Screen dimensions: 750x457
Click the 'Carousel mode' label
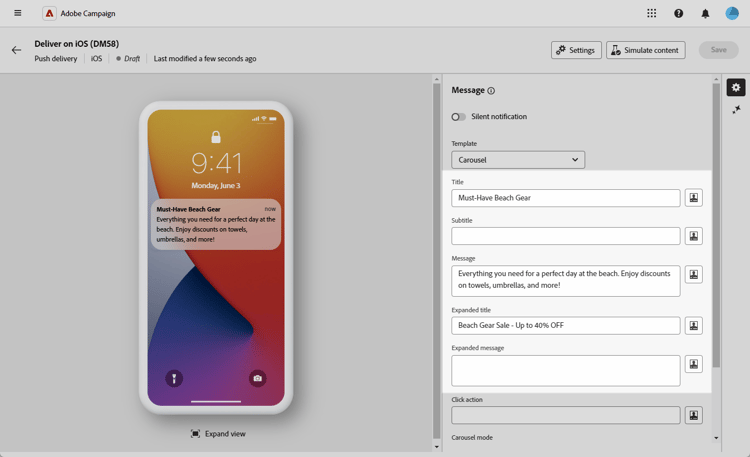472,437
